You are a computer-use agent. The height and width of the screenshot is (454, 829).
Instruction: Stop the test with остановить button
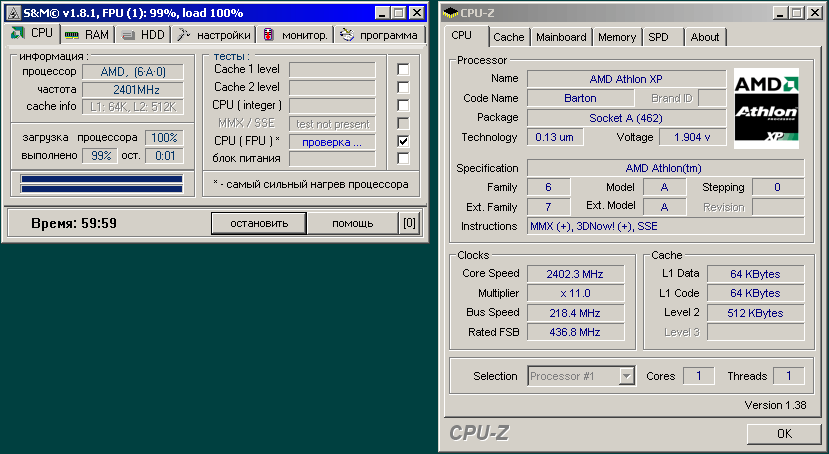pos(259,224)
